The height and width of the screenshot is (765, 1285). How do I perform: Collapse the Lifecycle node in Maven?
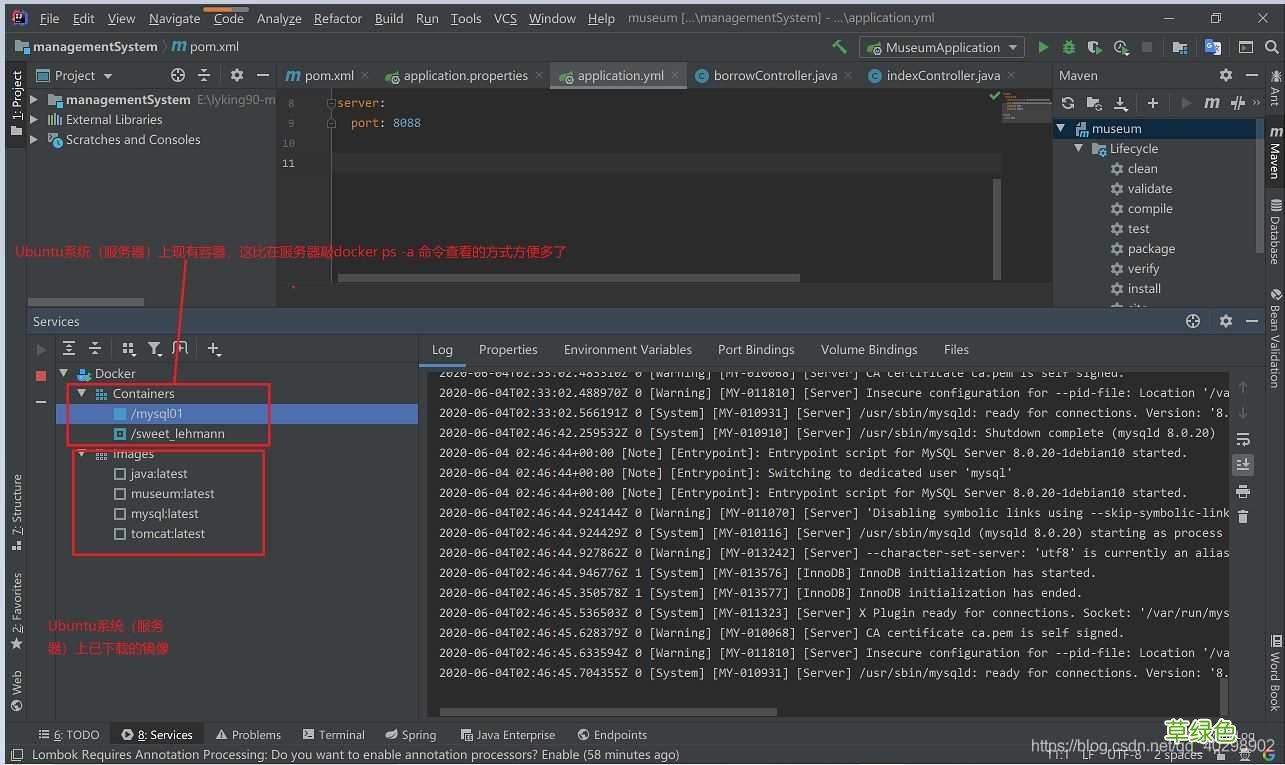click(x=1079, y=149)
